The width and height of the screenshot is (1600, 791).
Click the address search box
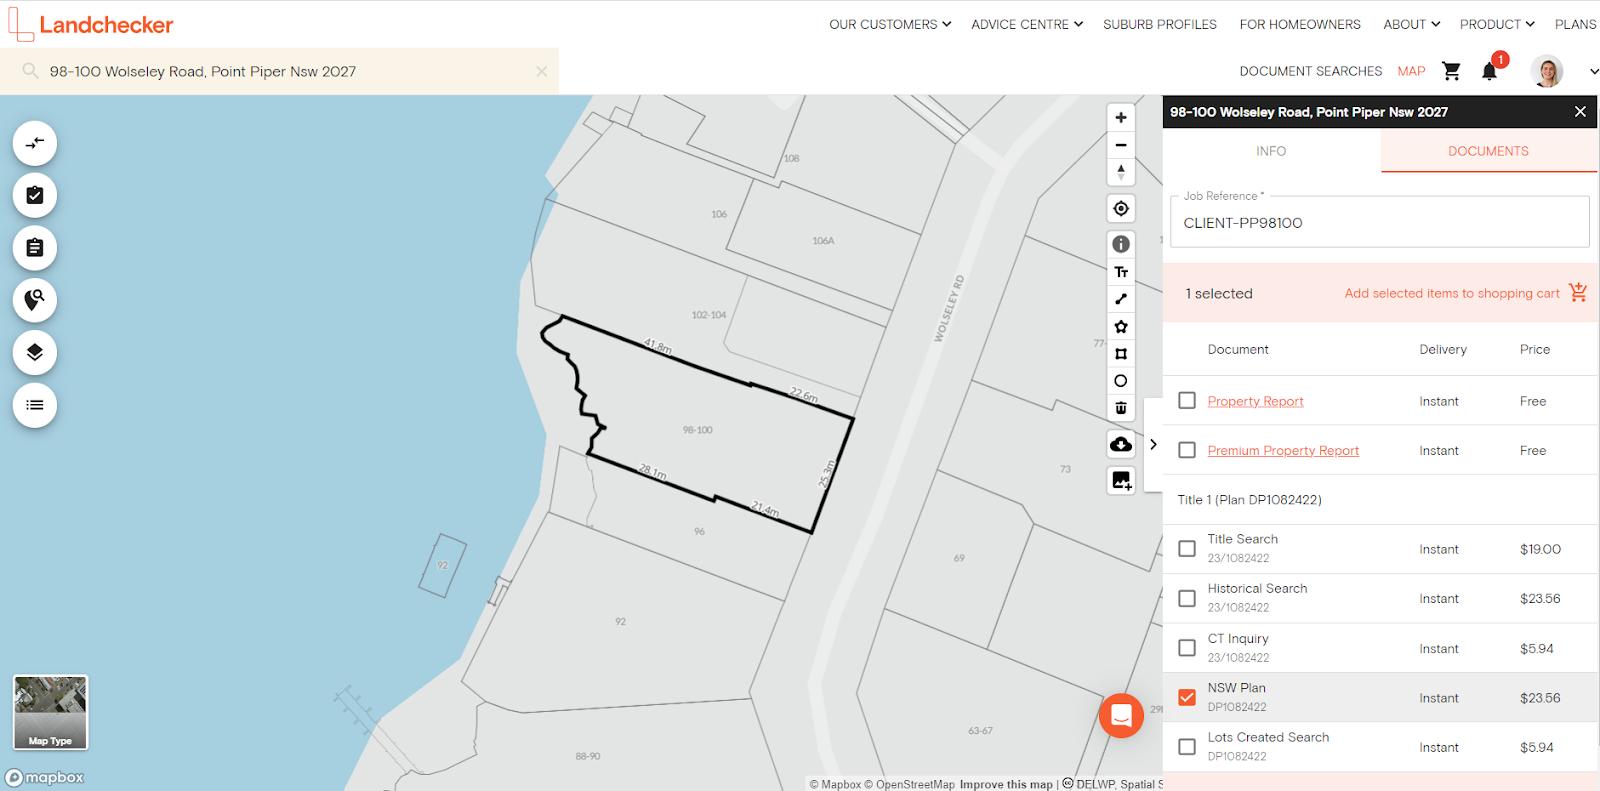(279, 71)
